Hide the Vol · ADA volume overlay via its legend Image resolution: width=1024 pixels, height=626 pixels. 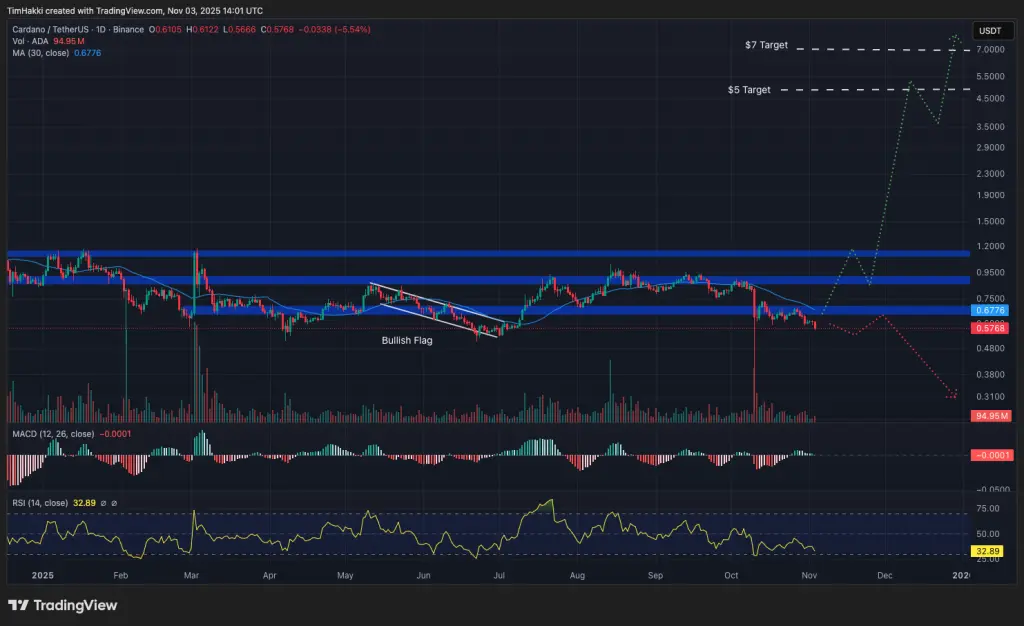pos(30,42)
